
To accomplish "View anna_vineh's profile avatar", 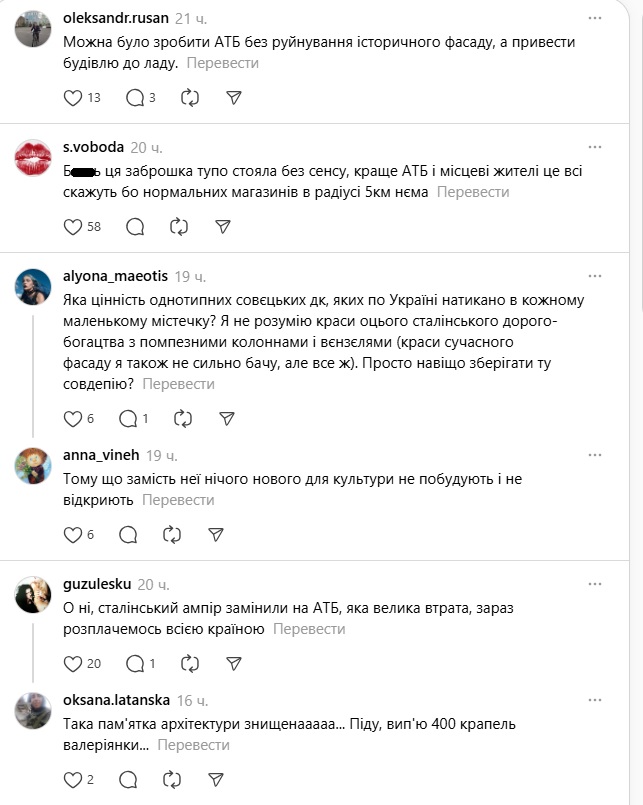I will click(34, 465).
